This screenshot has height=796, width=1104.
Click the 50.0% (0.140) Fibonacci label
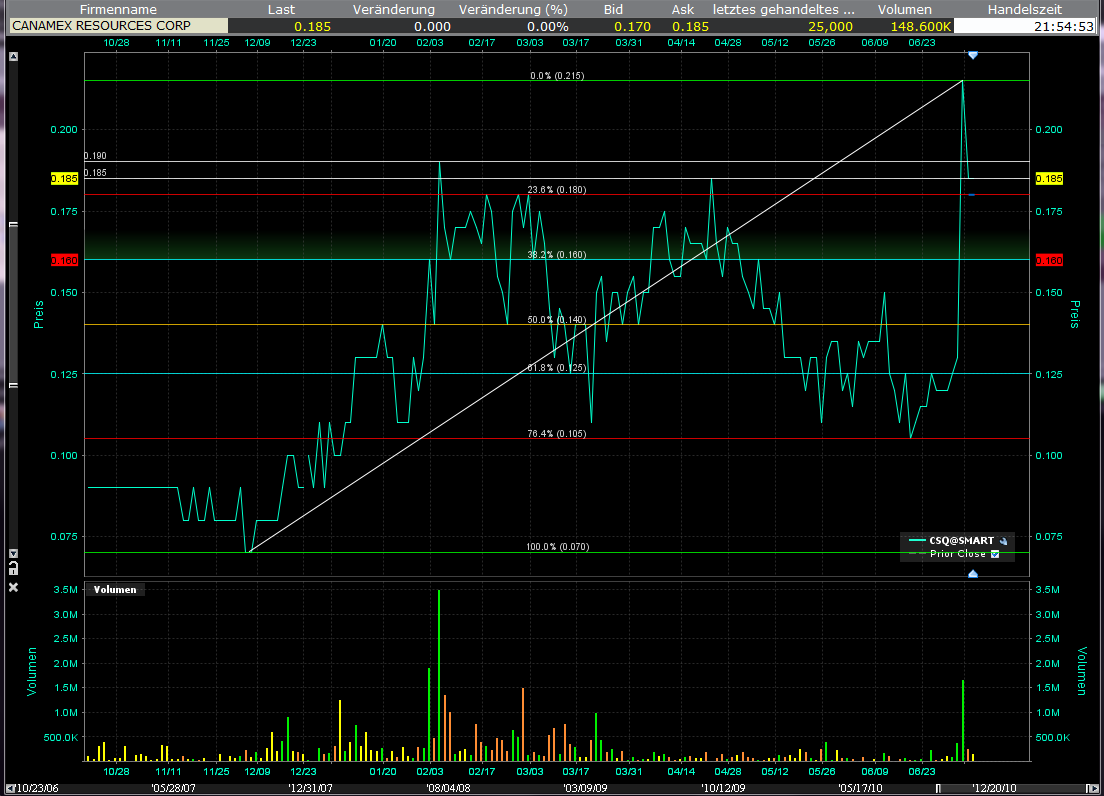(556, 320)
